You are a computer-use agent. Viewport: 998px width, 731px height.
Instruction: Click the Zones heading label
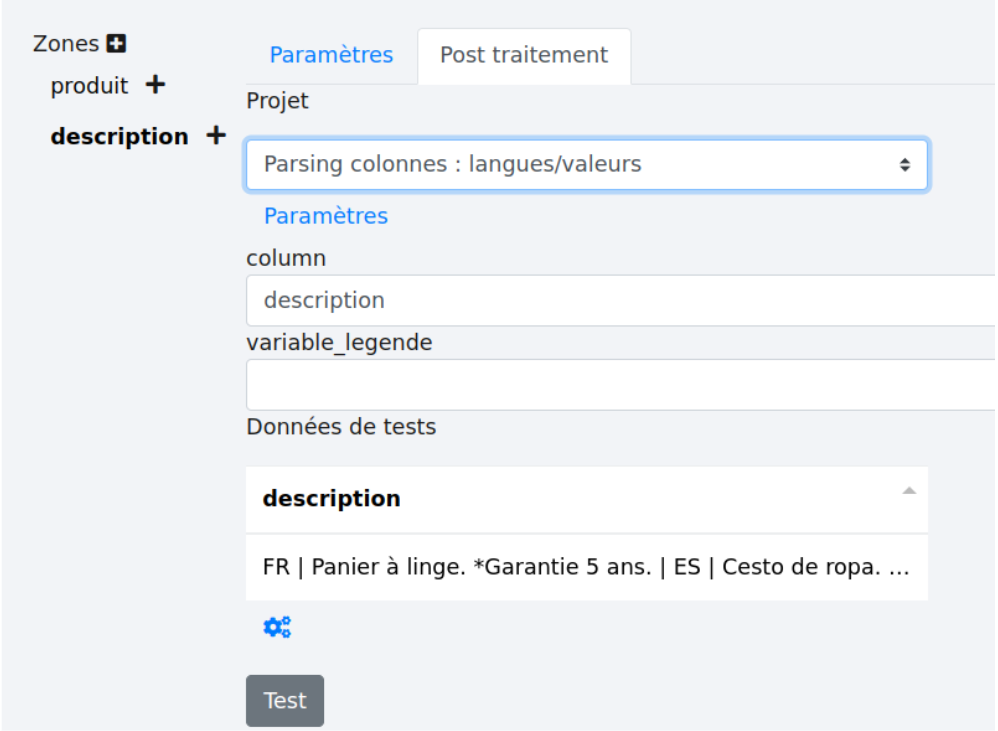pos(66,44)
